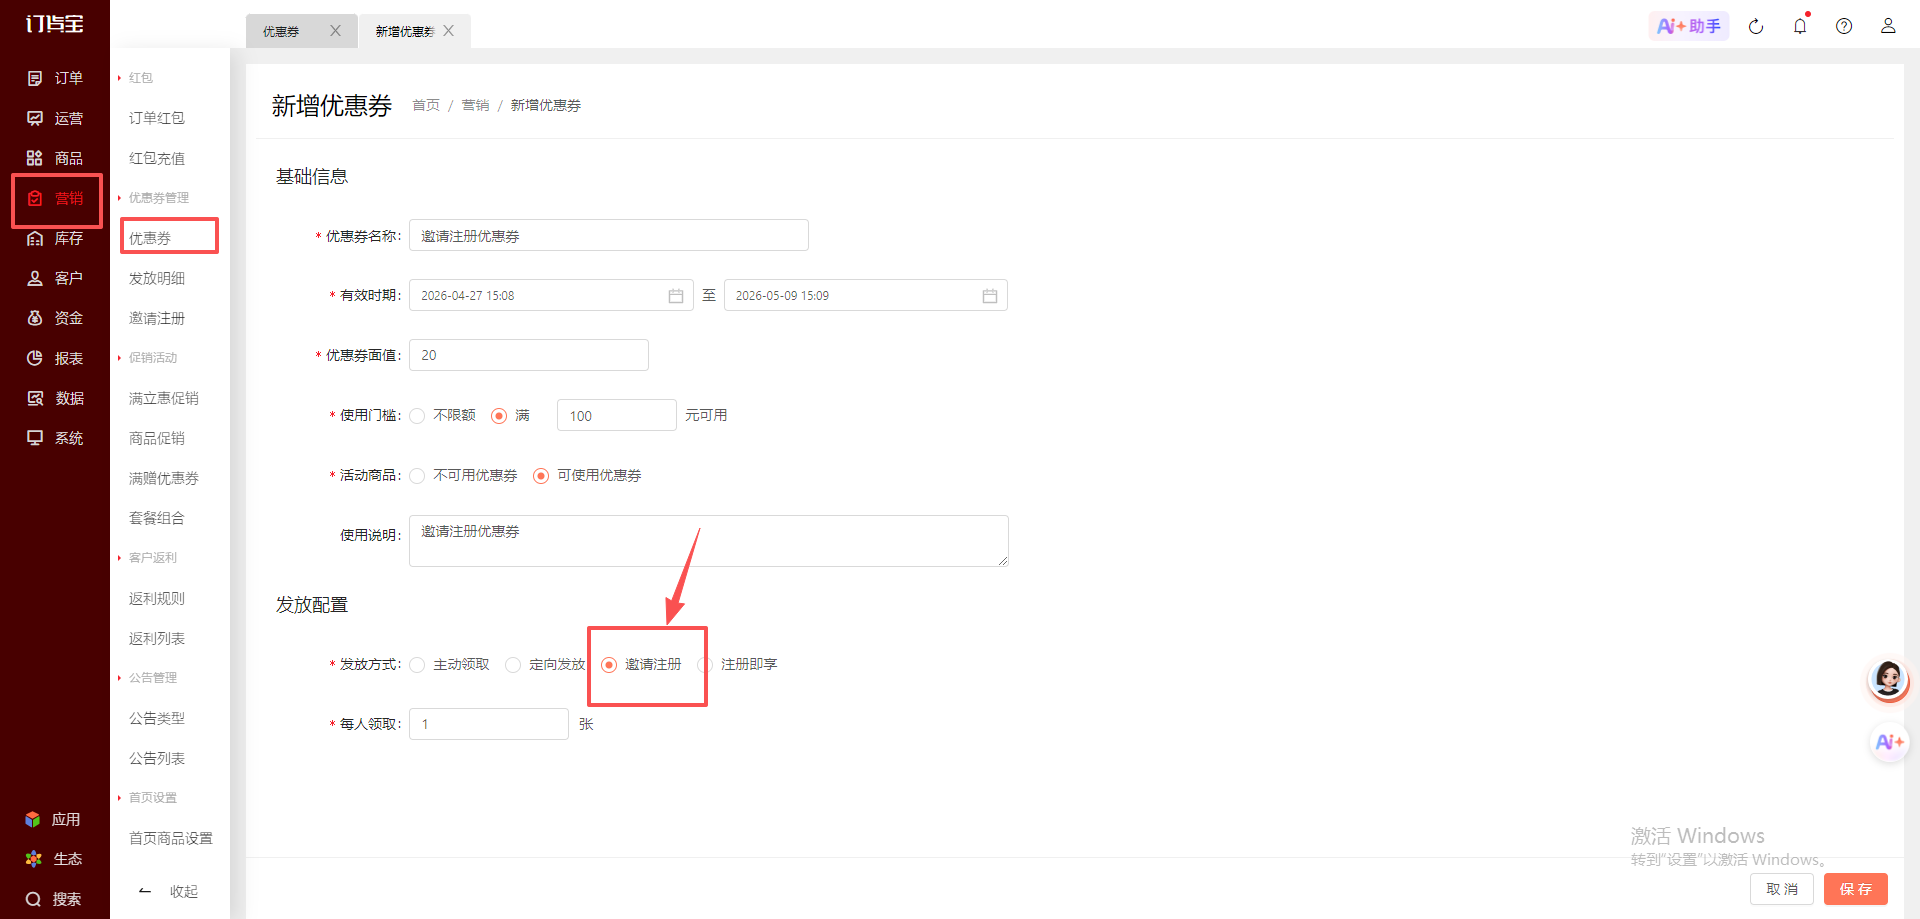This screenshot has width=1920, height=919.
Task: Open the 应用 cube icon
Action: click(33, 819)
